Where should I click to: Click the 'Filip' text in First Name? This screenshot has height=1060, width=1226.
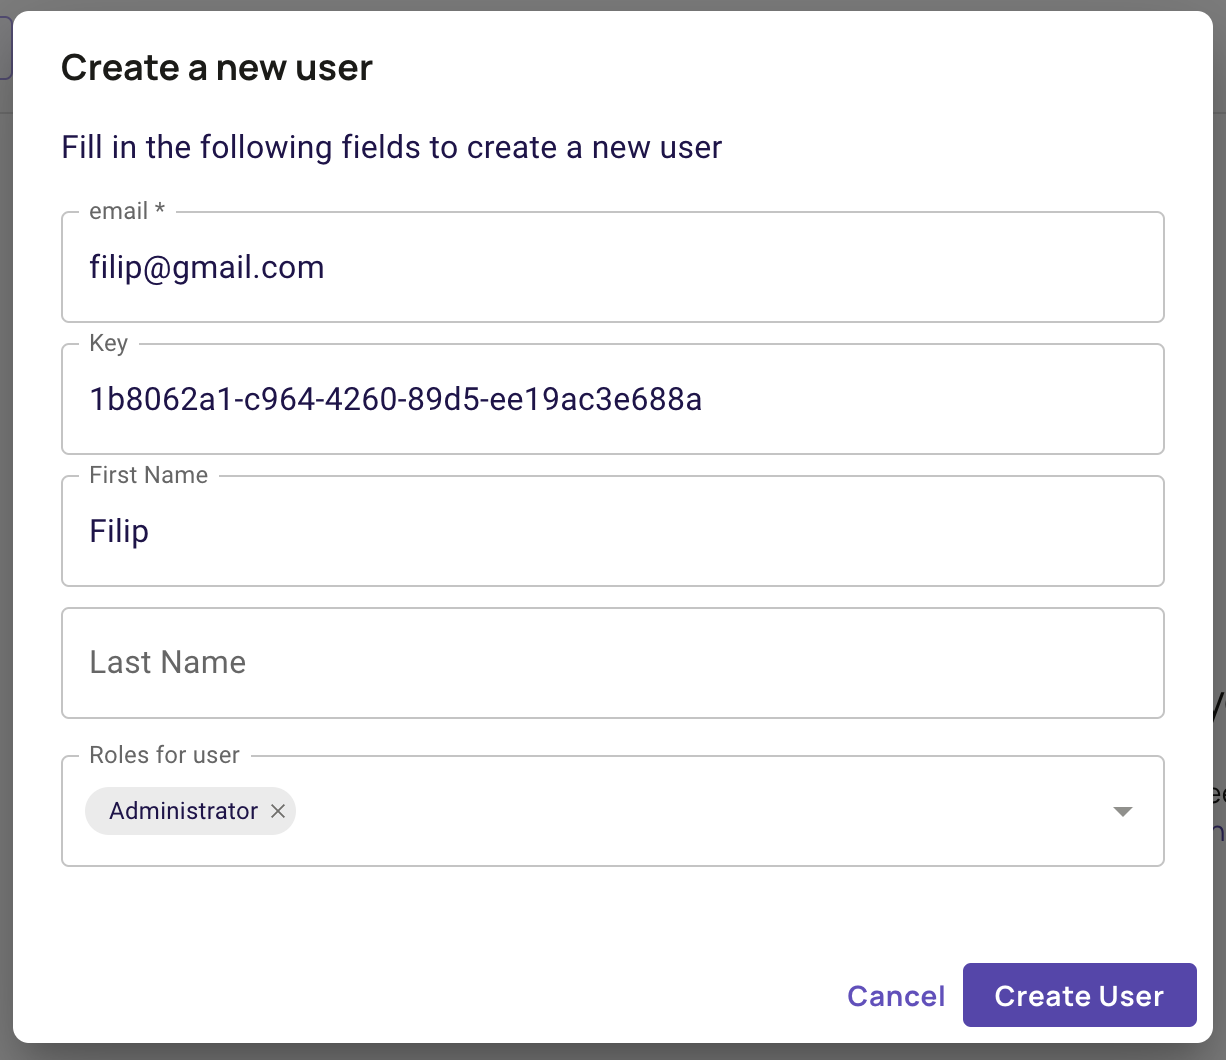tap(119, 531)
